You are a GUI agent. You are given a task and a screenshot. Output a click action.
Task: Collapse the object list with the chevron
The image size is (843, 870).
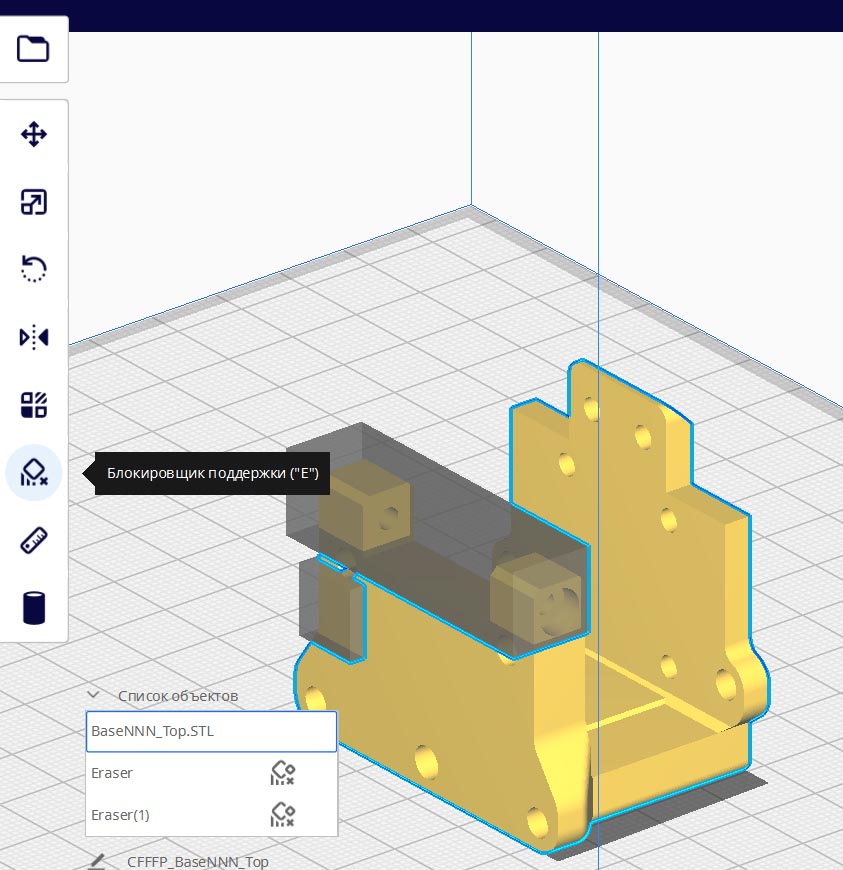[x=93, y=695]
